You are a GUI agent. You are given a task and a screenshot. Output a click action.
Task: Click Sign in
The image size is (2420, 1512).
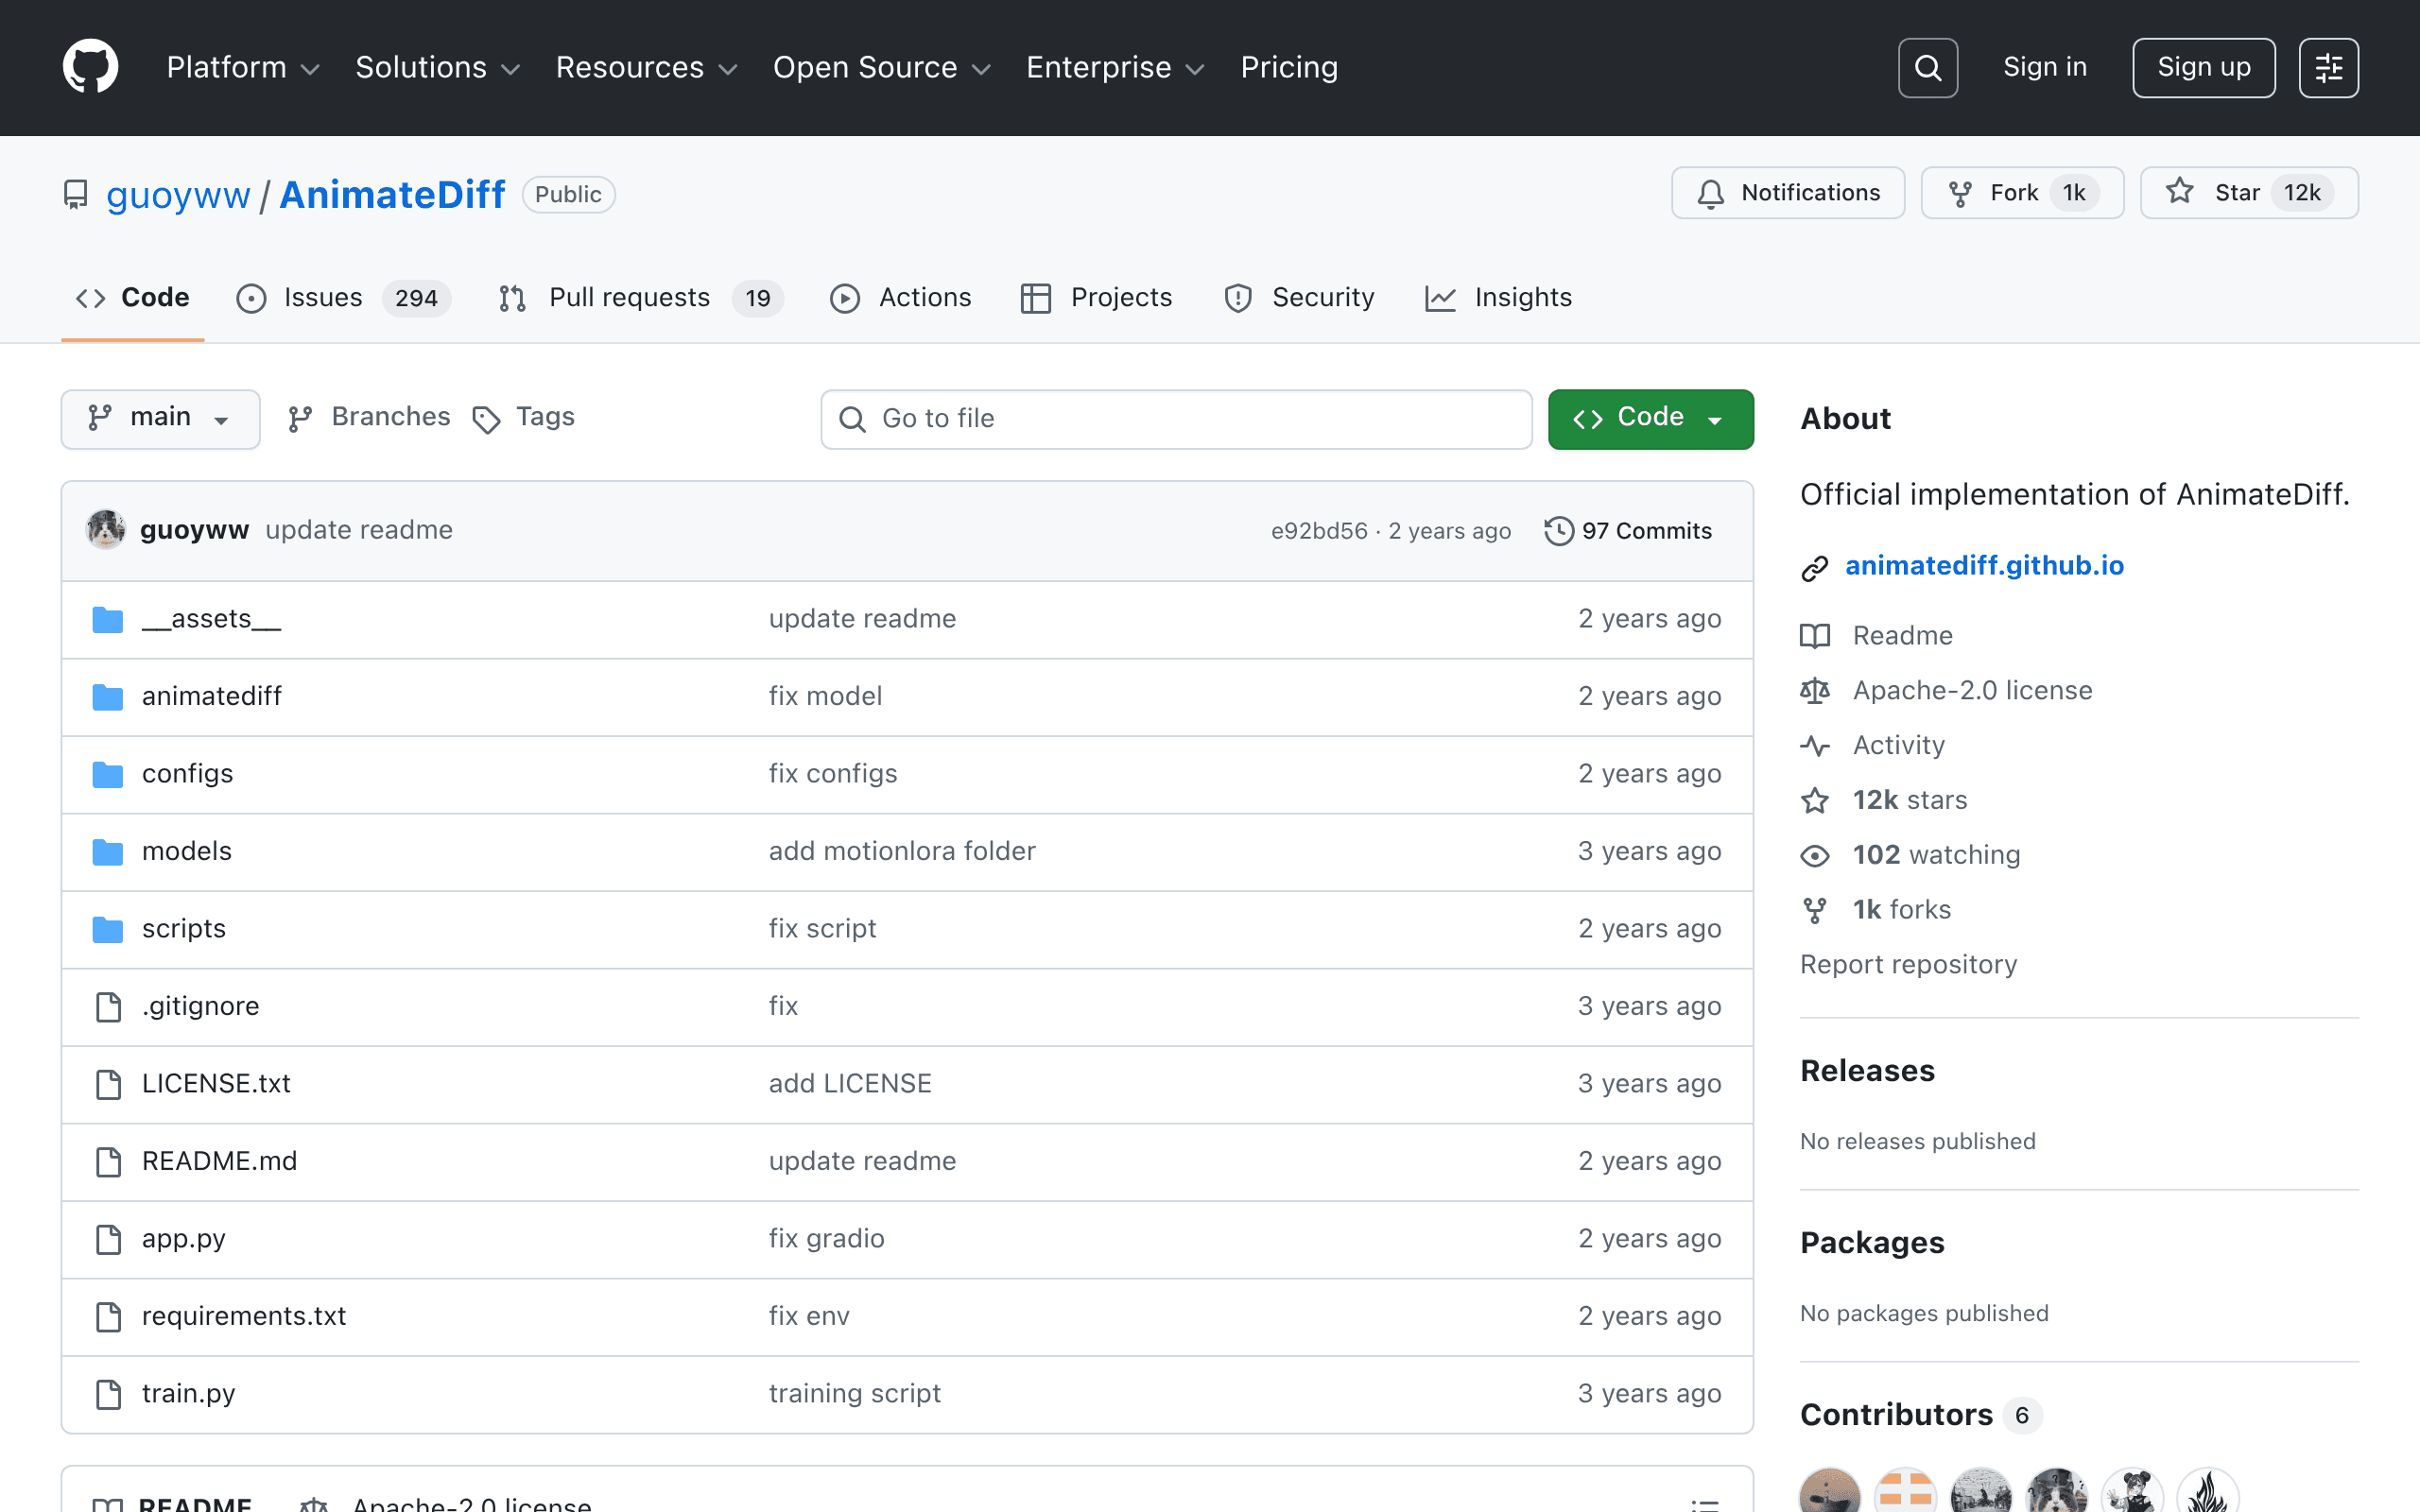[x=2044, y=67]
